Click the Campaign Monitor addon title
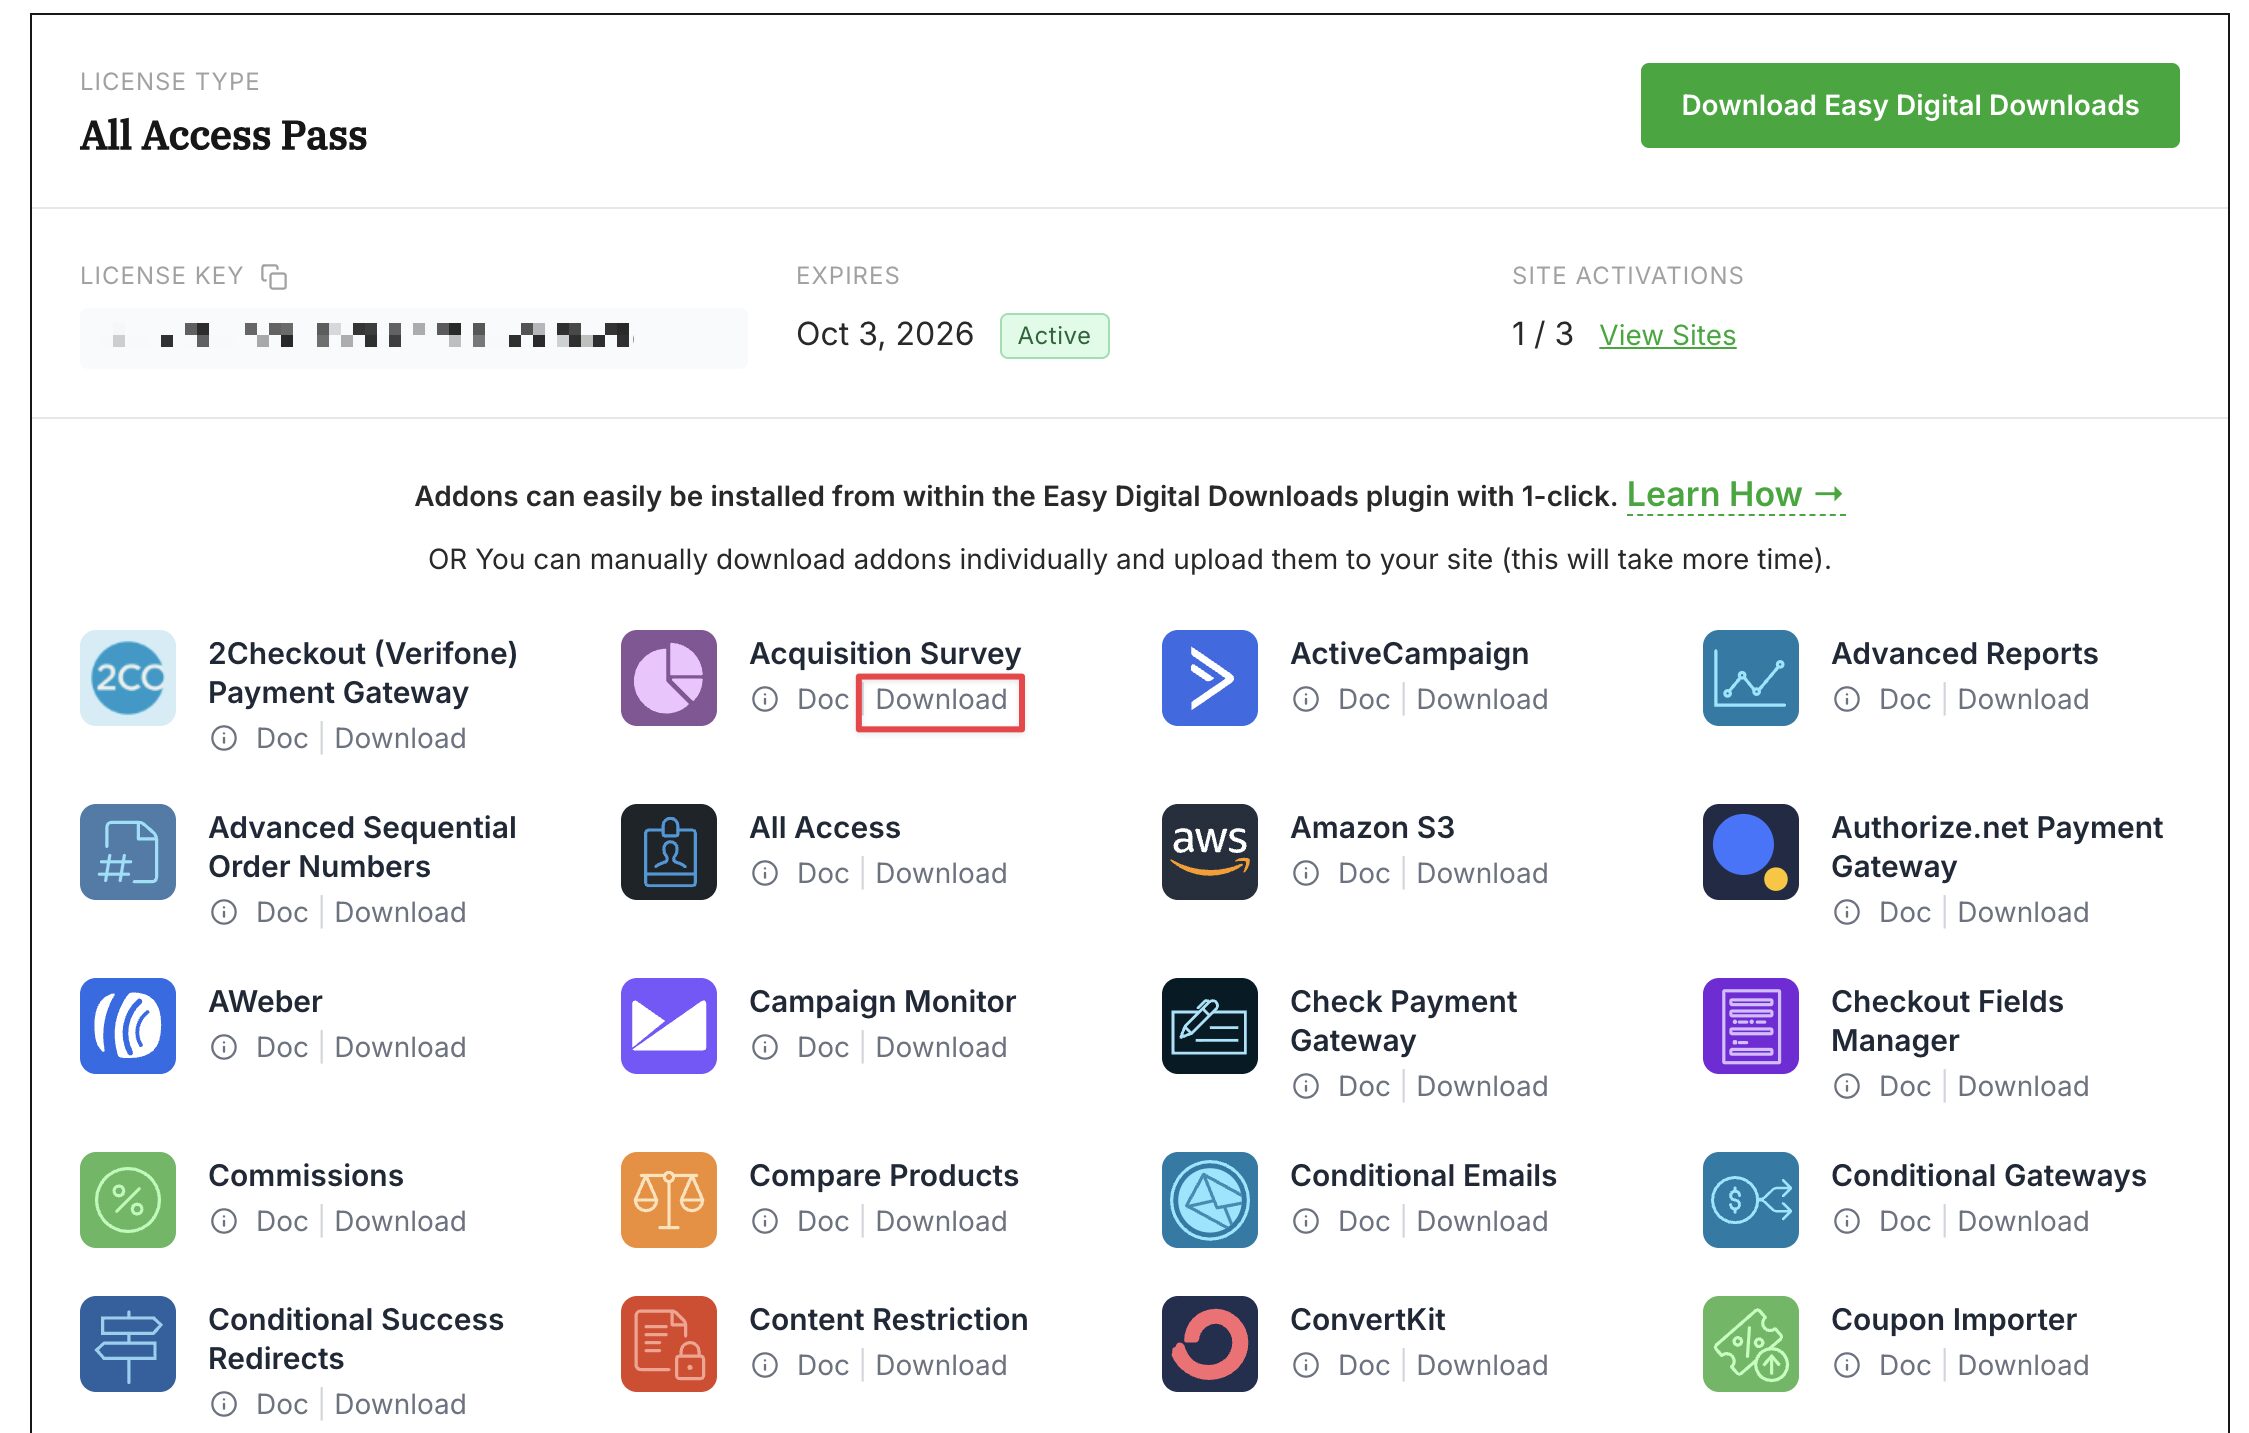The height and width of the screenshot is (1433, 2249). pyautogui.click(x=882, y=1001)
